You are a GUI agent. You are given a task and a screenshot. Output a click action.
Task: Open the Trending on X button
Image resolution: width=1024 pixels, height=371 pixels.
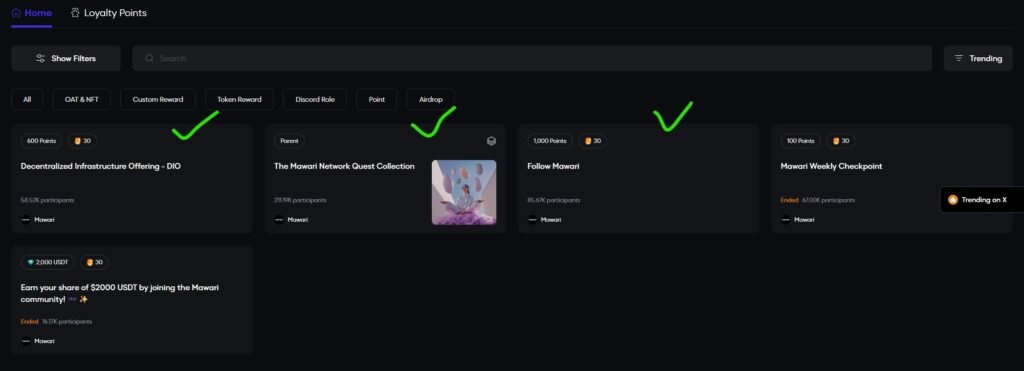click(982, 200)
